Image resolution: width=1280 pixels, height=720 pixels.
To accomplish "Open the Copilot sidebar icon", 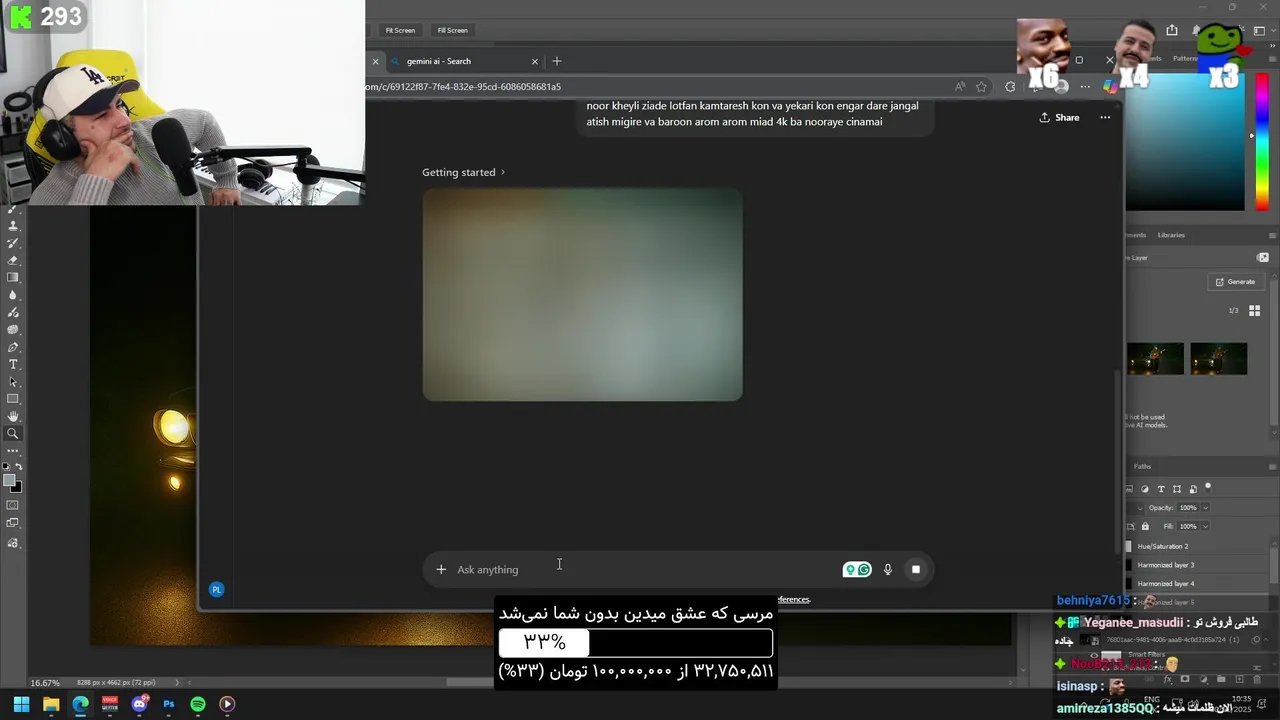I will 1110,87.
